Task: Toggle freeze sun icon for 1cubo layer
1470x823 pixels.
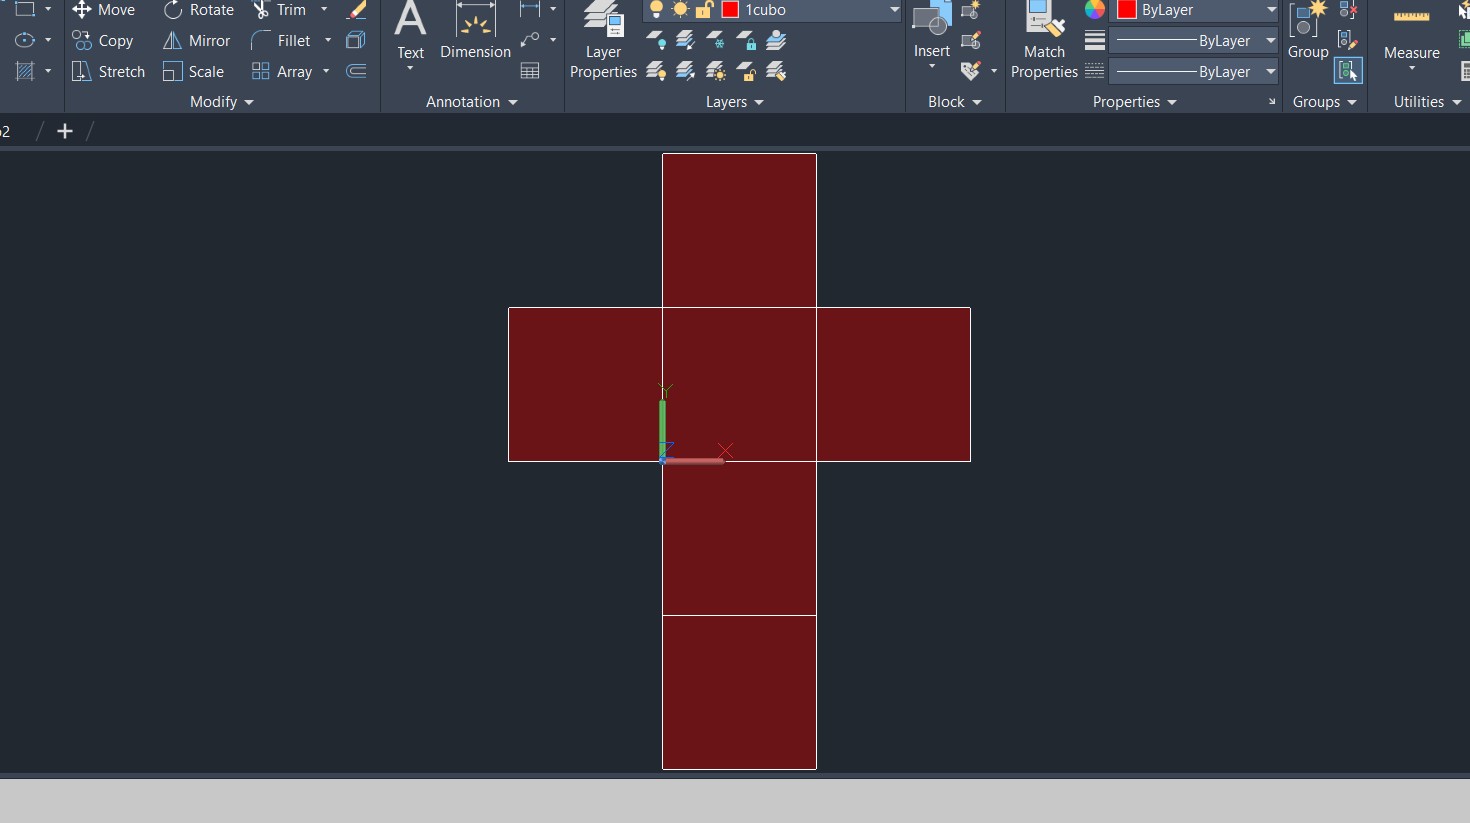Action: coord(680,10)
